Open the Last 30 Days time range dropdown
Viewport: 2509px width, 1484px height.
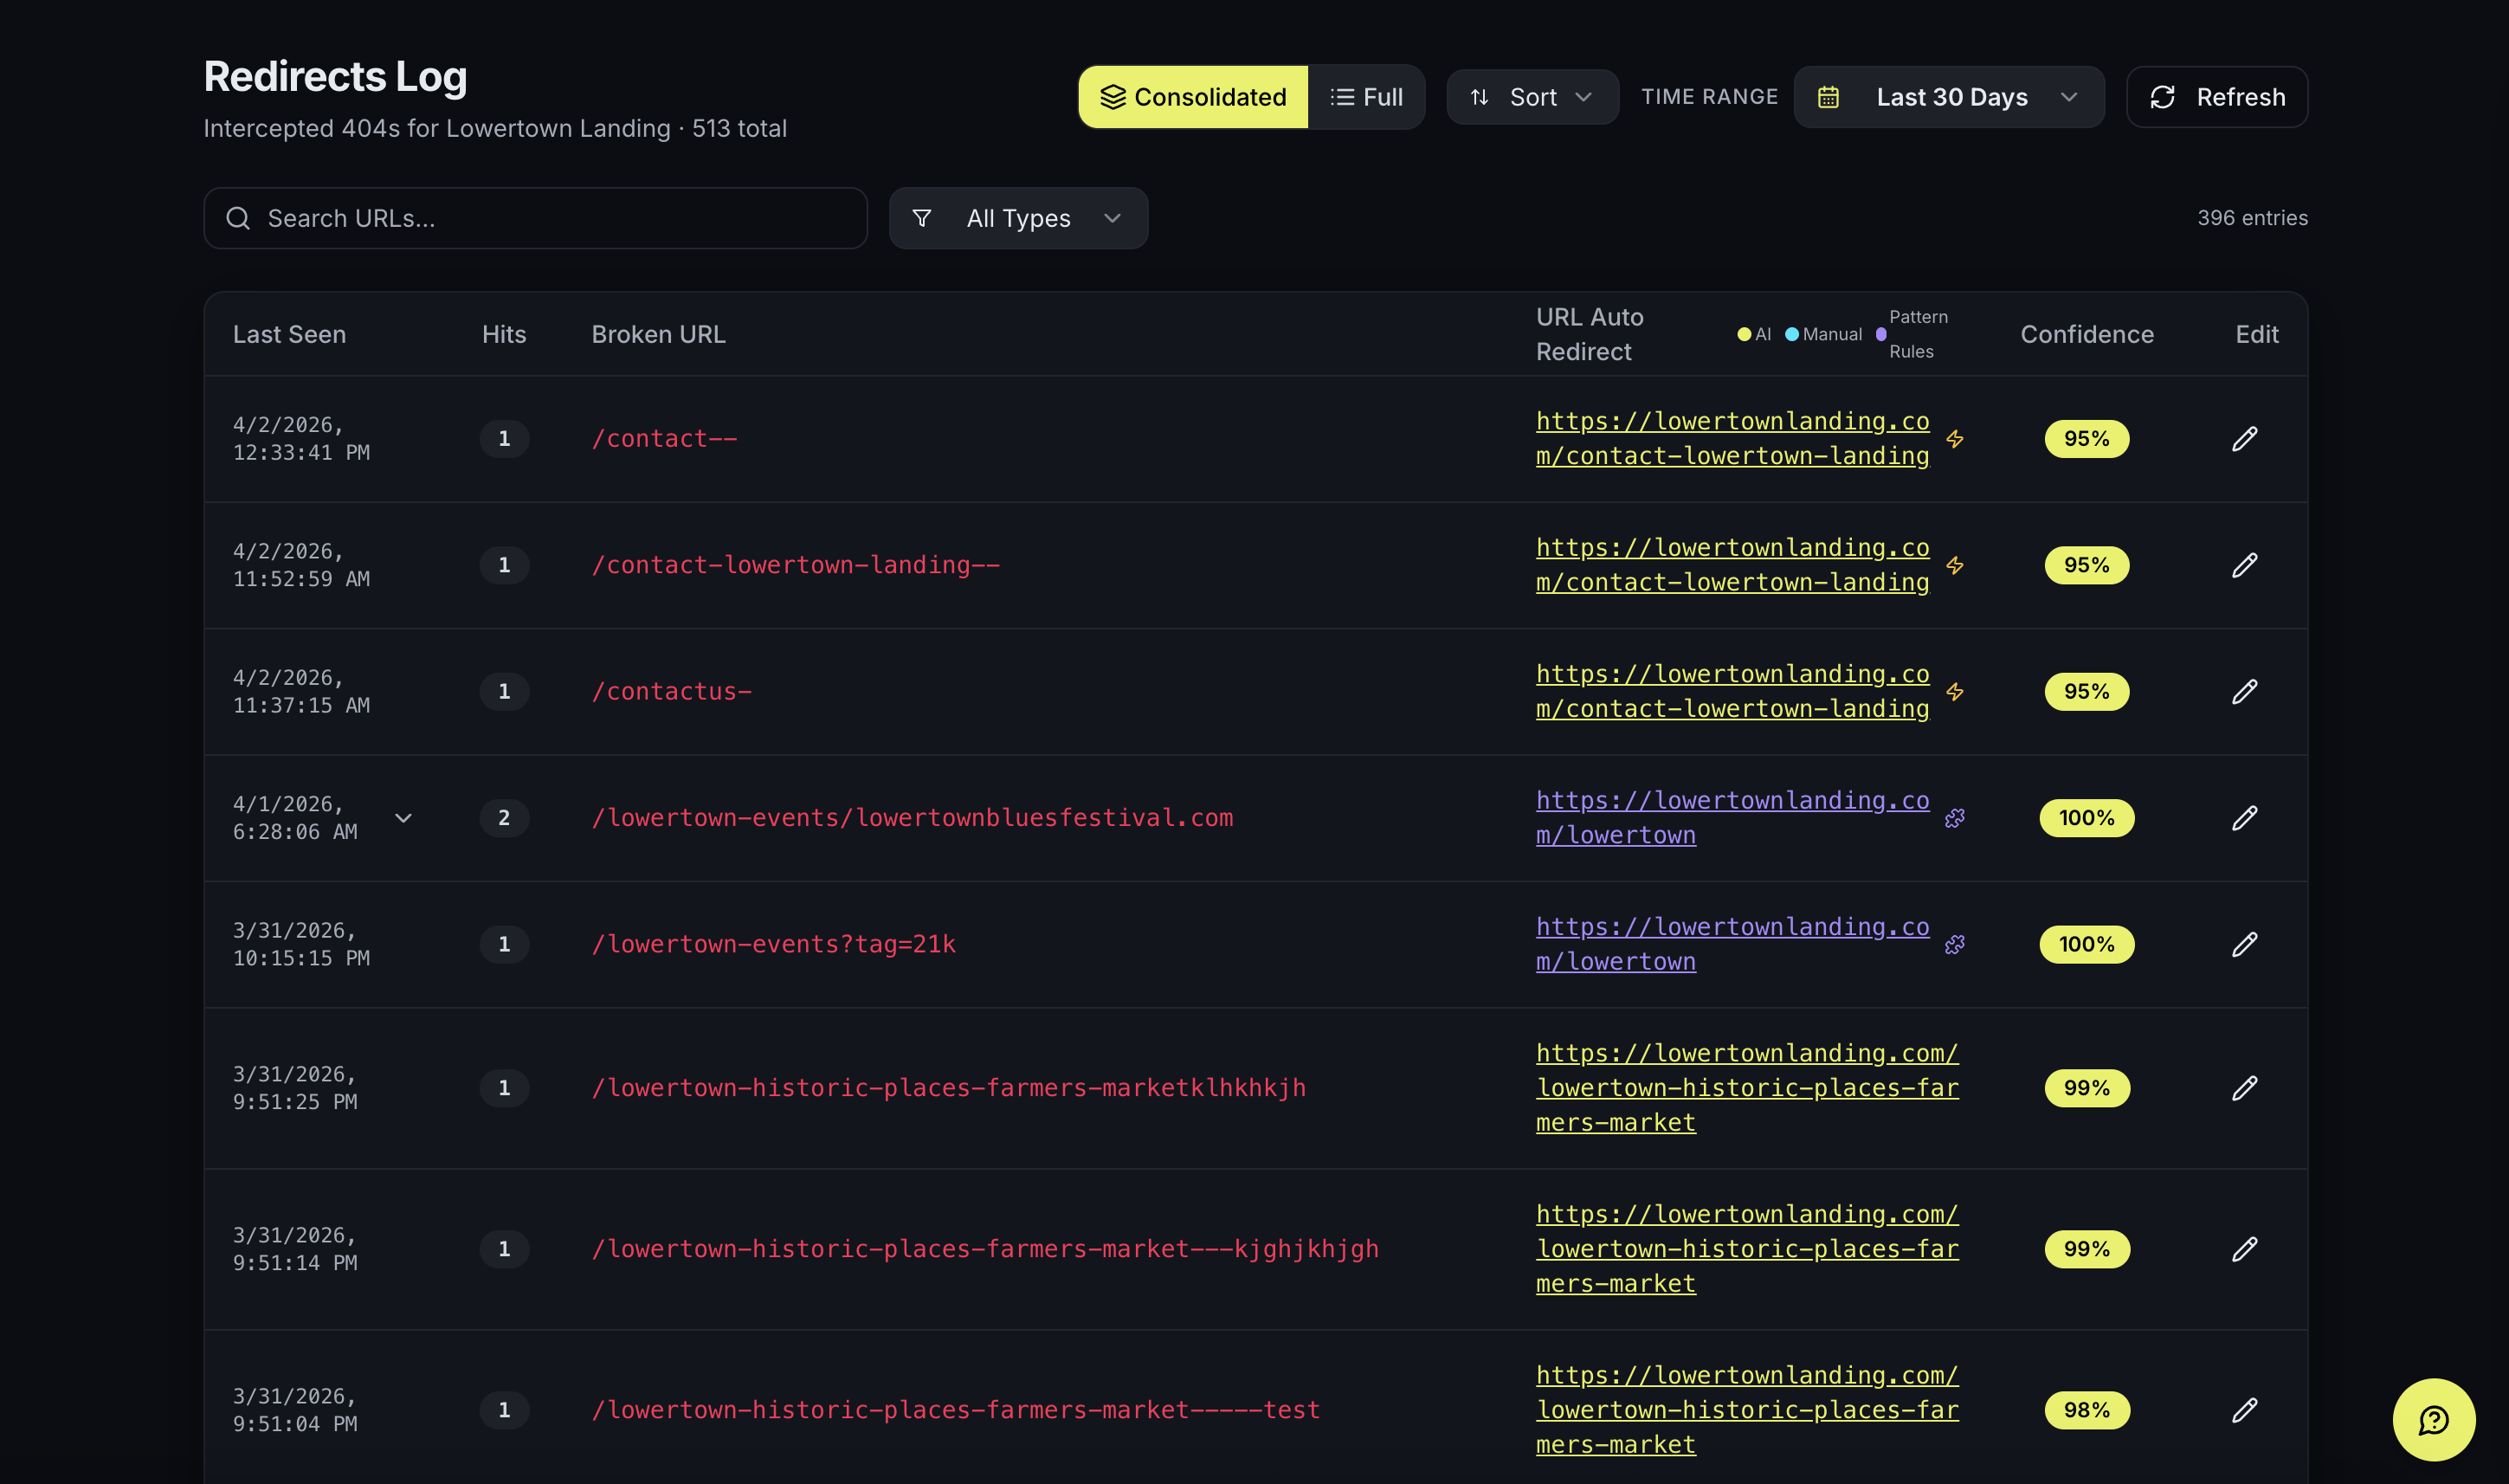(x=1948, y=97)
